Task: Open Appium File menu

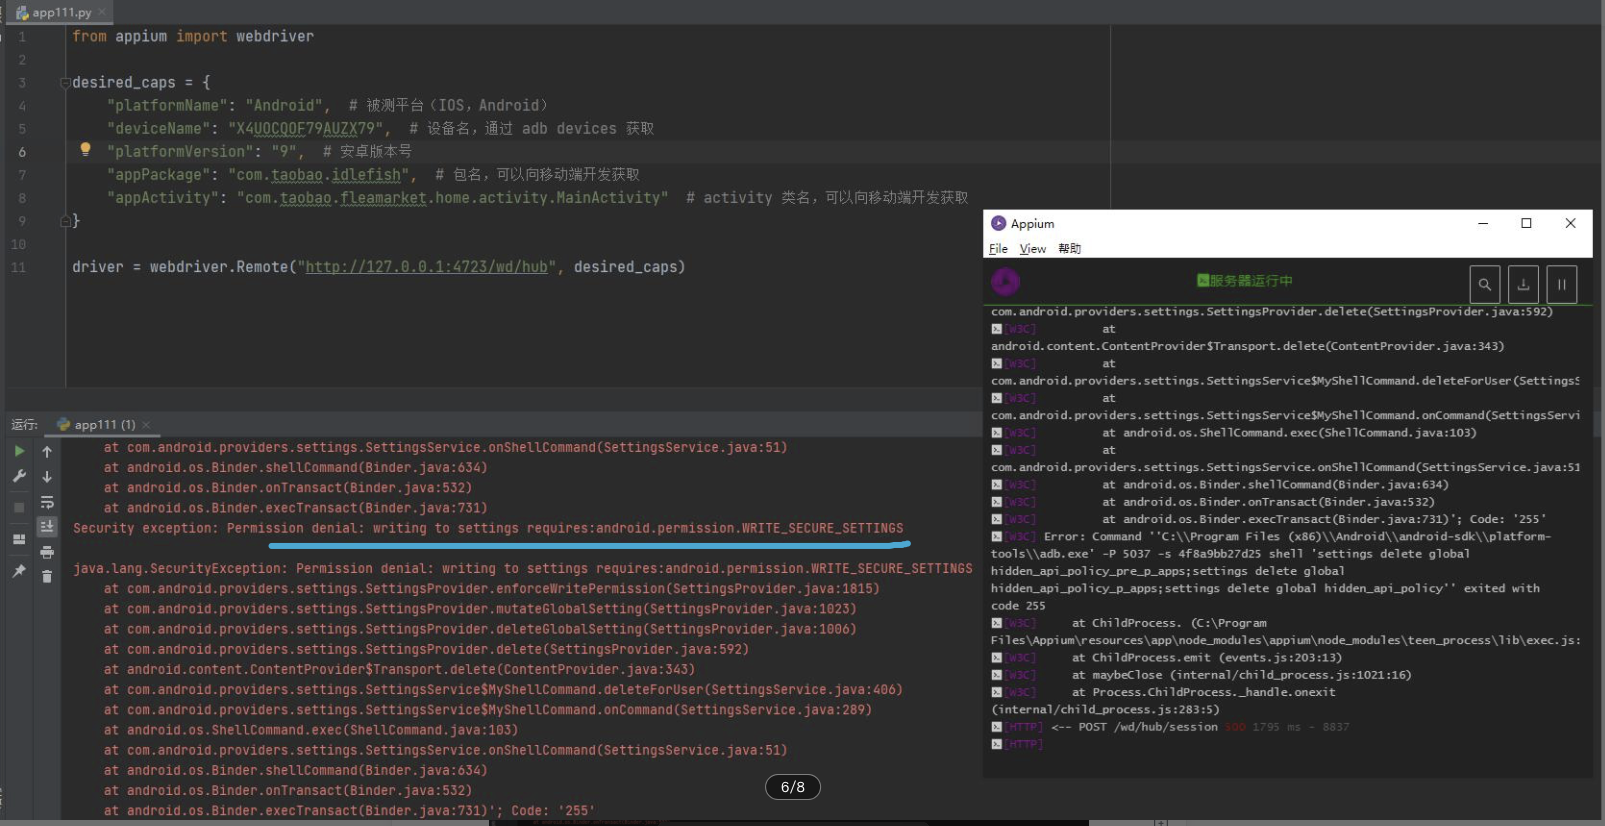Action: (x=998, y=249)
